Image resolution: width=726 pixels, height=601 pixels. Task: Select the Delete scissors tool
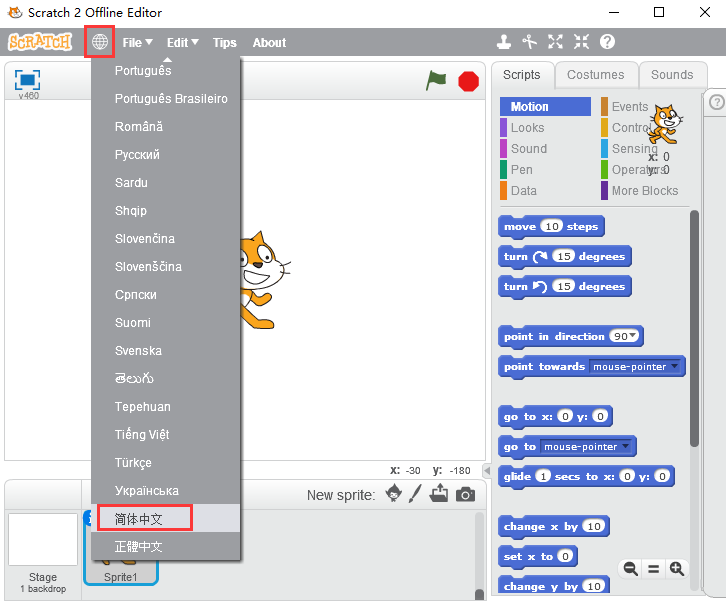coord(529,42)
